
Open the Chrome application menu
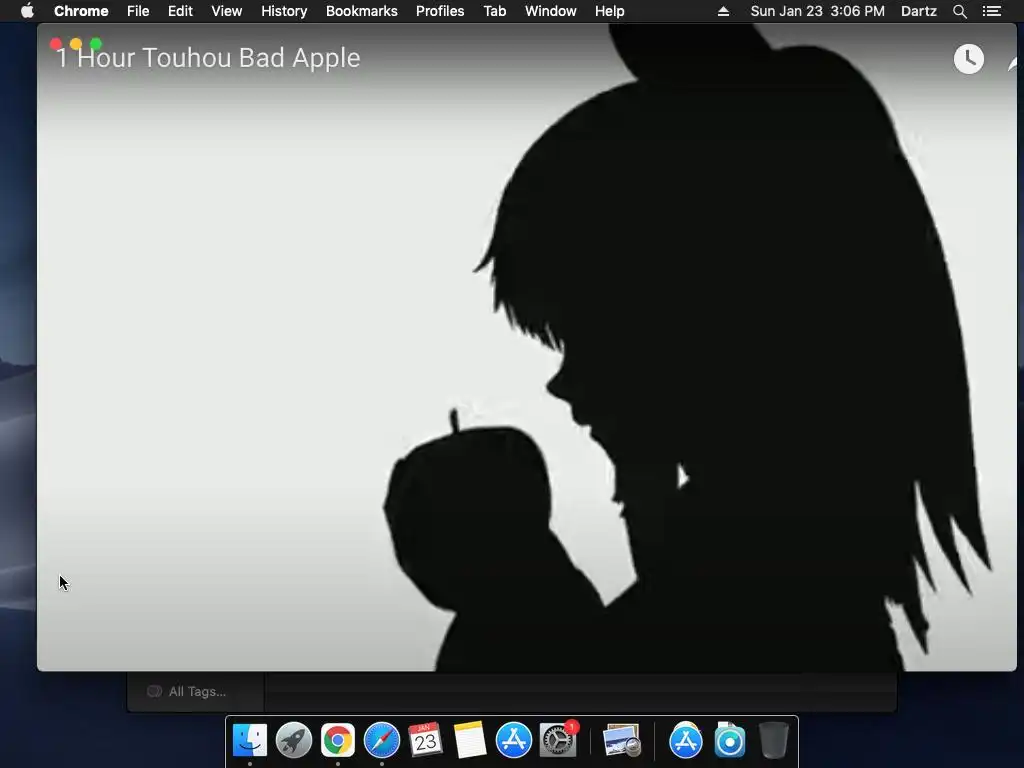81,11
